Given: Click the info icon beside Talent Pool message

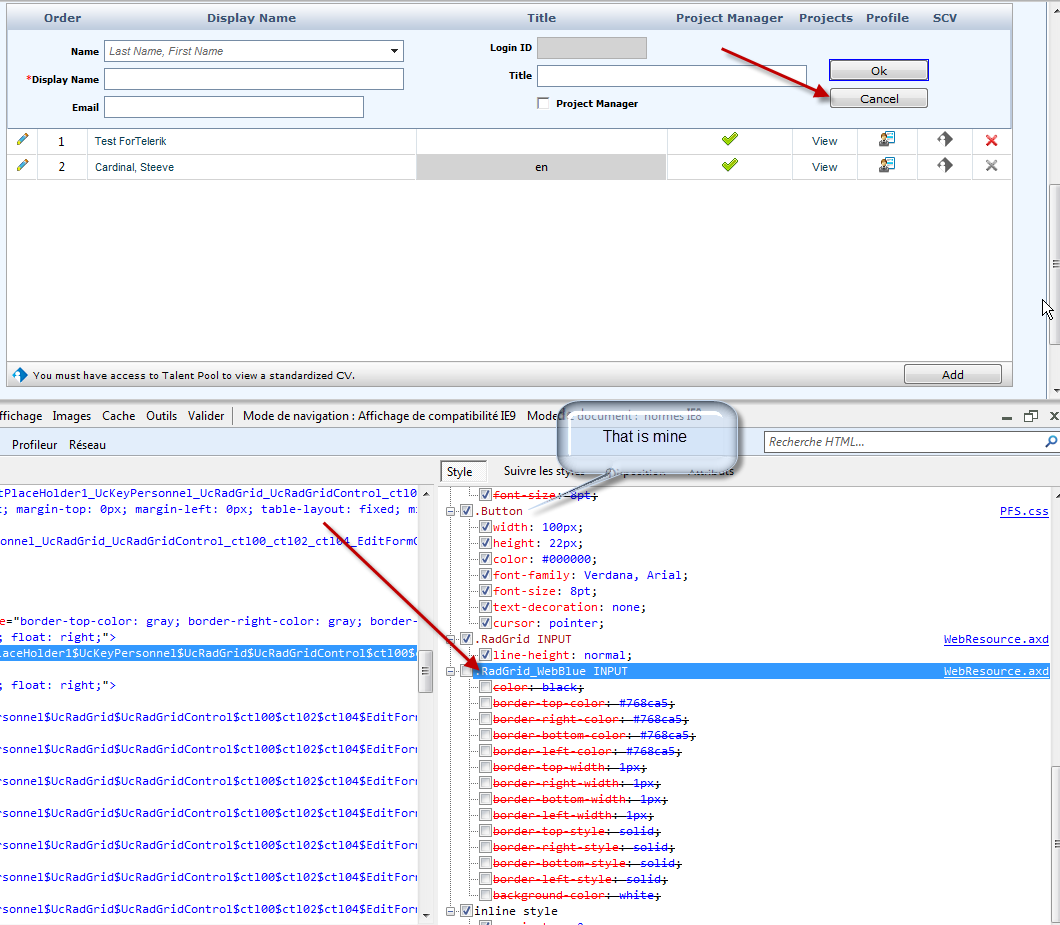Looking at the screenshot, I should click(20, 375).
